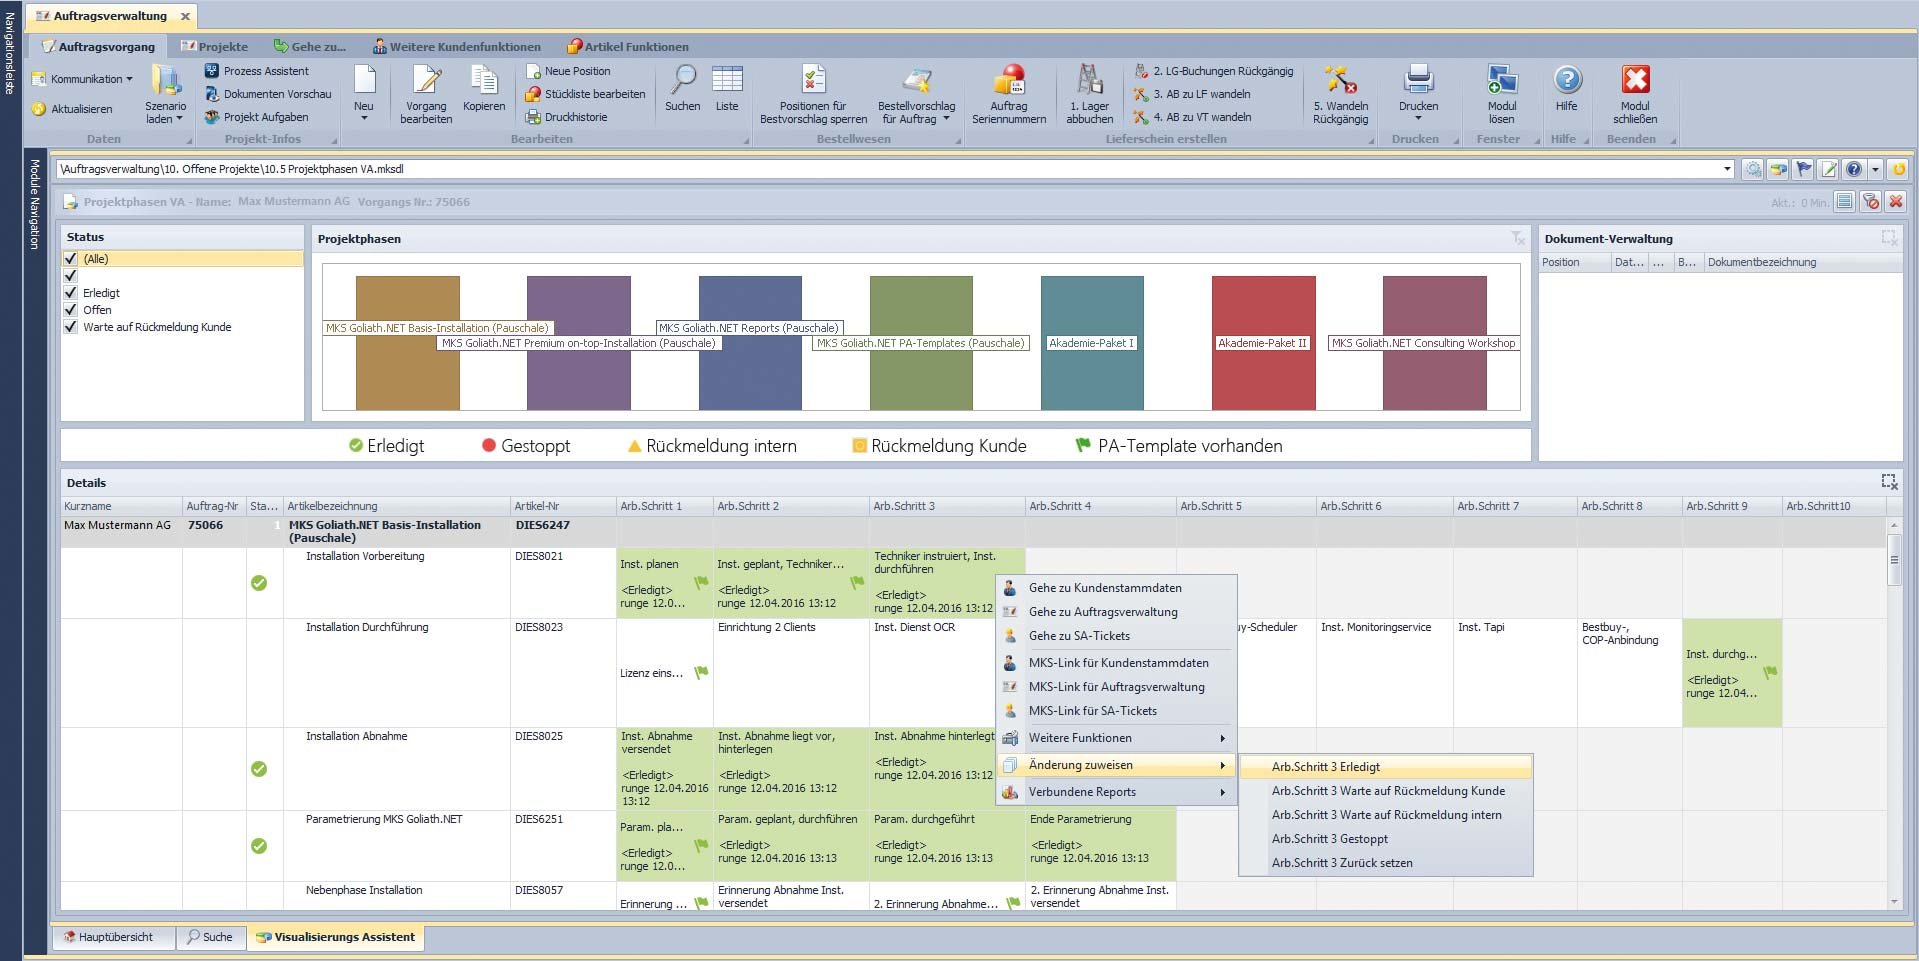Viewport: 1919px width, 961px height.
Task: Open Stückliste bearbeiten
Action: (586, 94)
